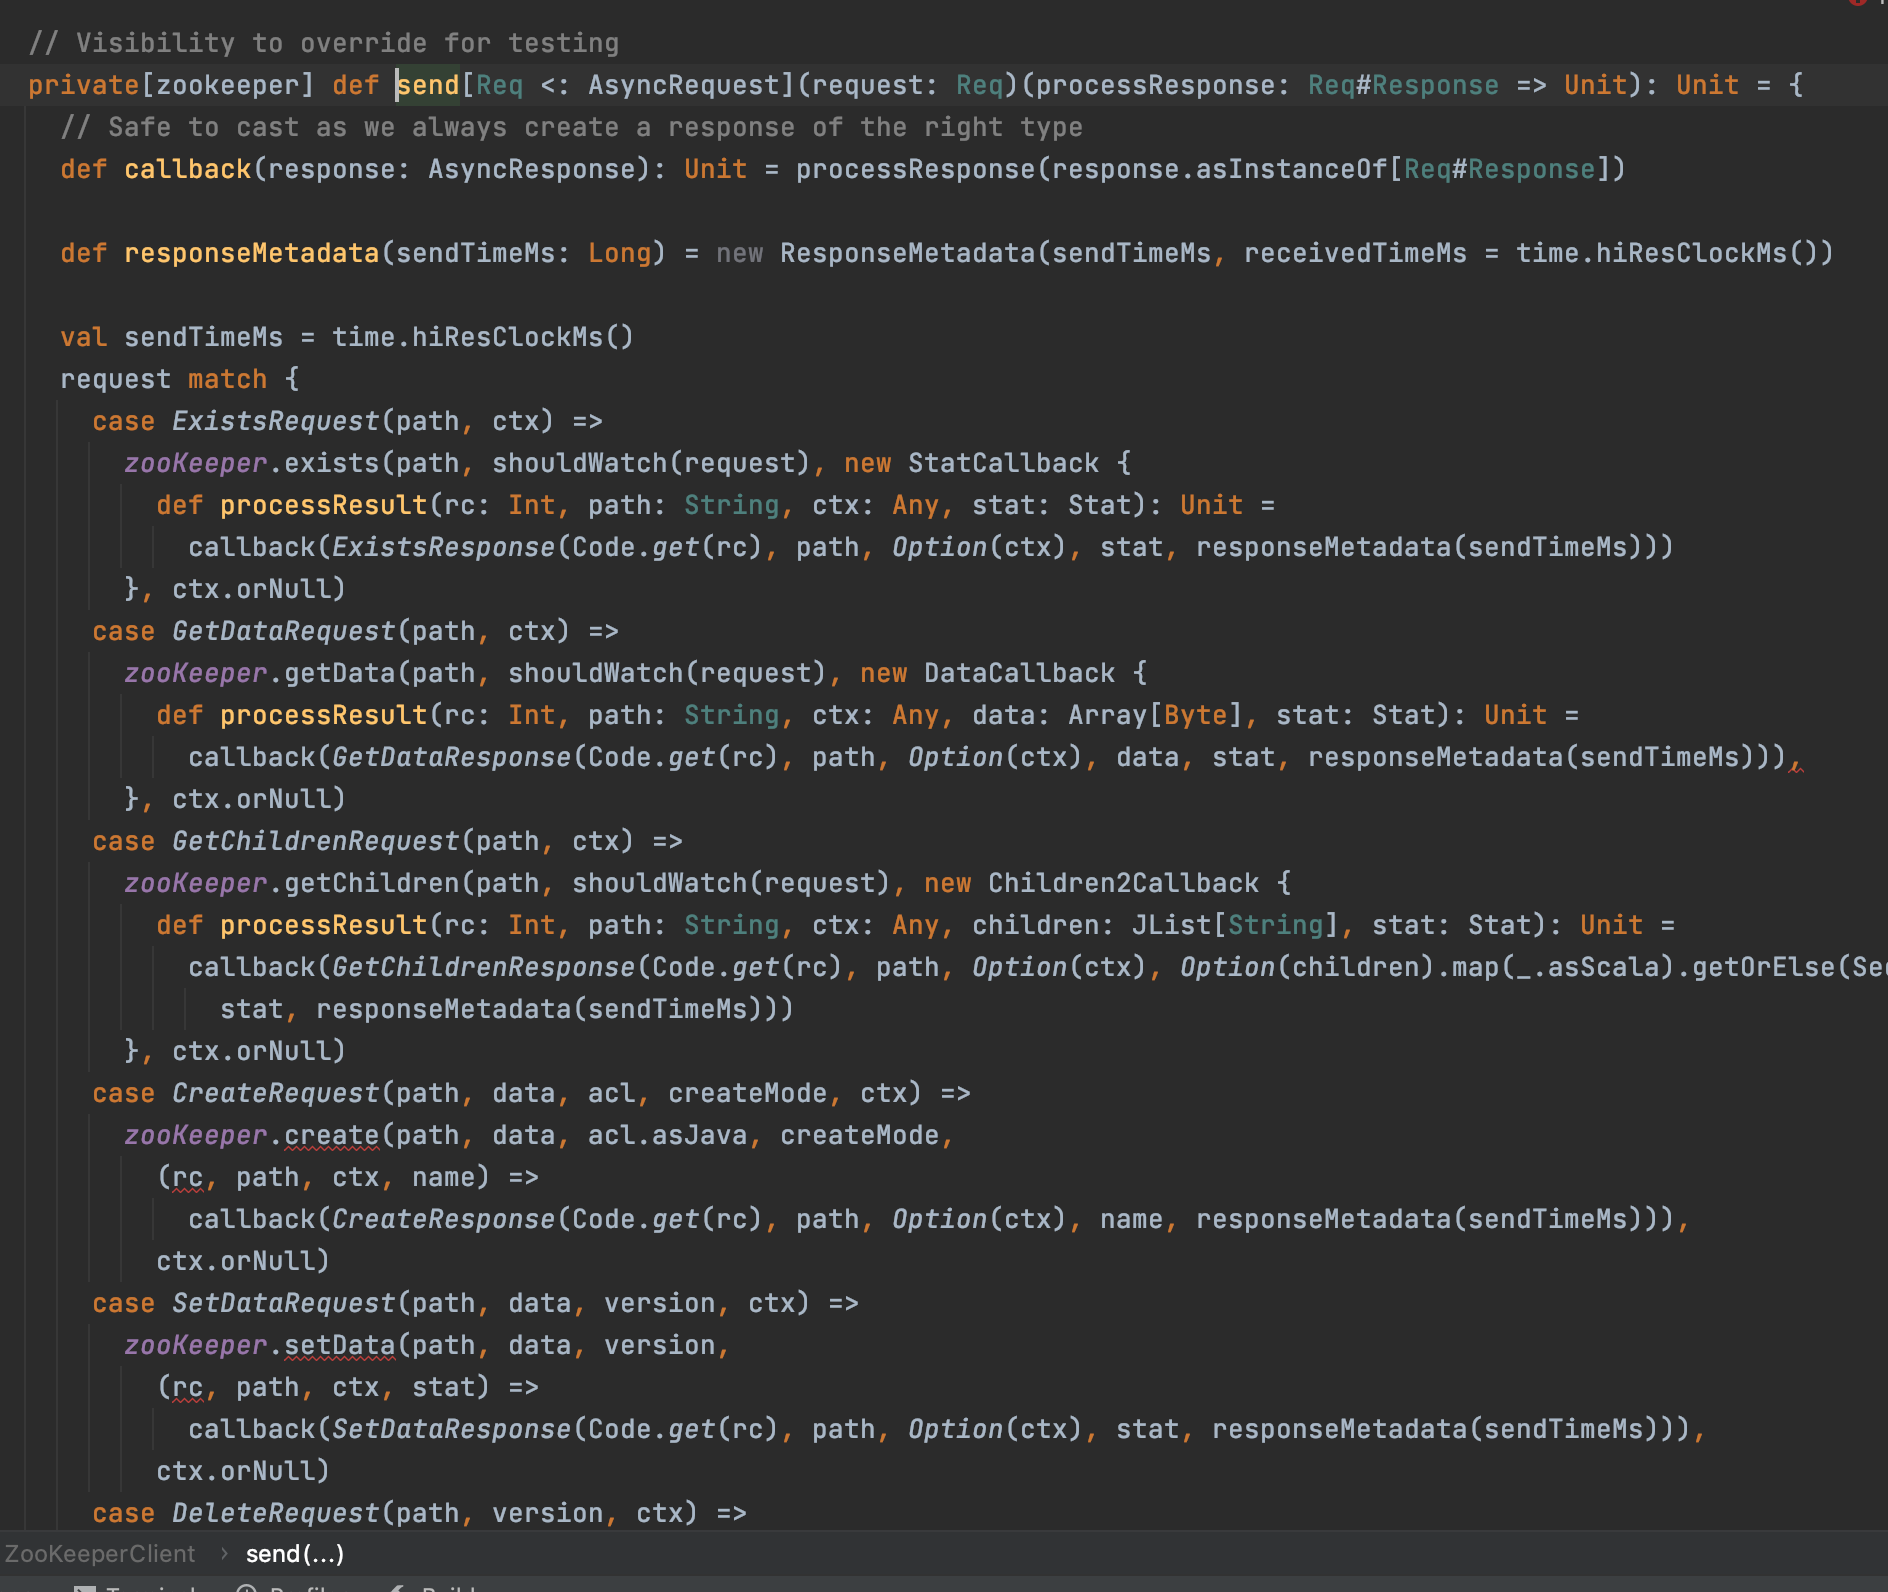Click '_.asScala' in the map call

(x=1588, y=967)
